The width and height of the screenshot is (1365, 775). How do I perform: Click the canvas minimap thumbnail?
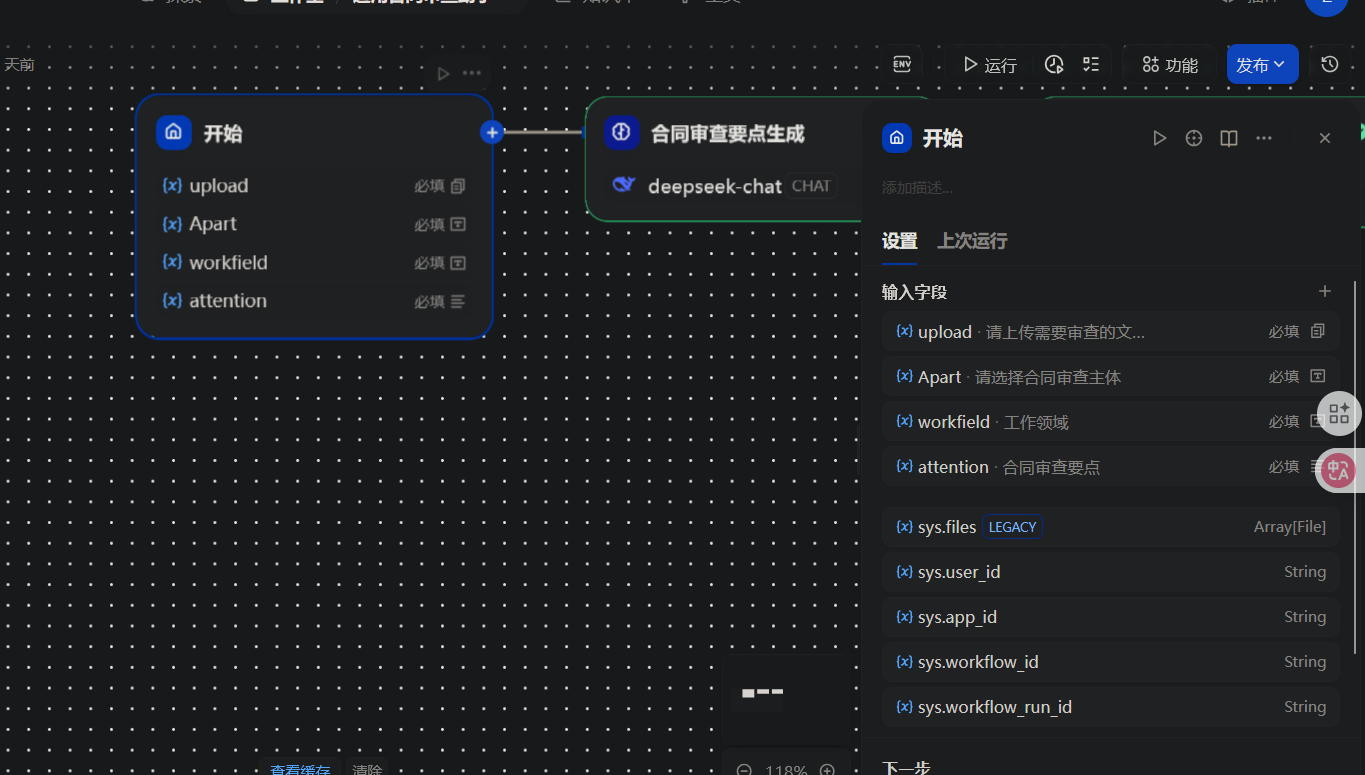(x=786, y=699)
